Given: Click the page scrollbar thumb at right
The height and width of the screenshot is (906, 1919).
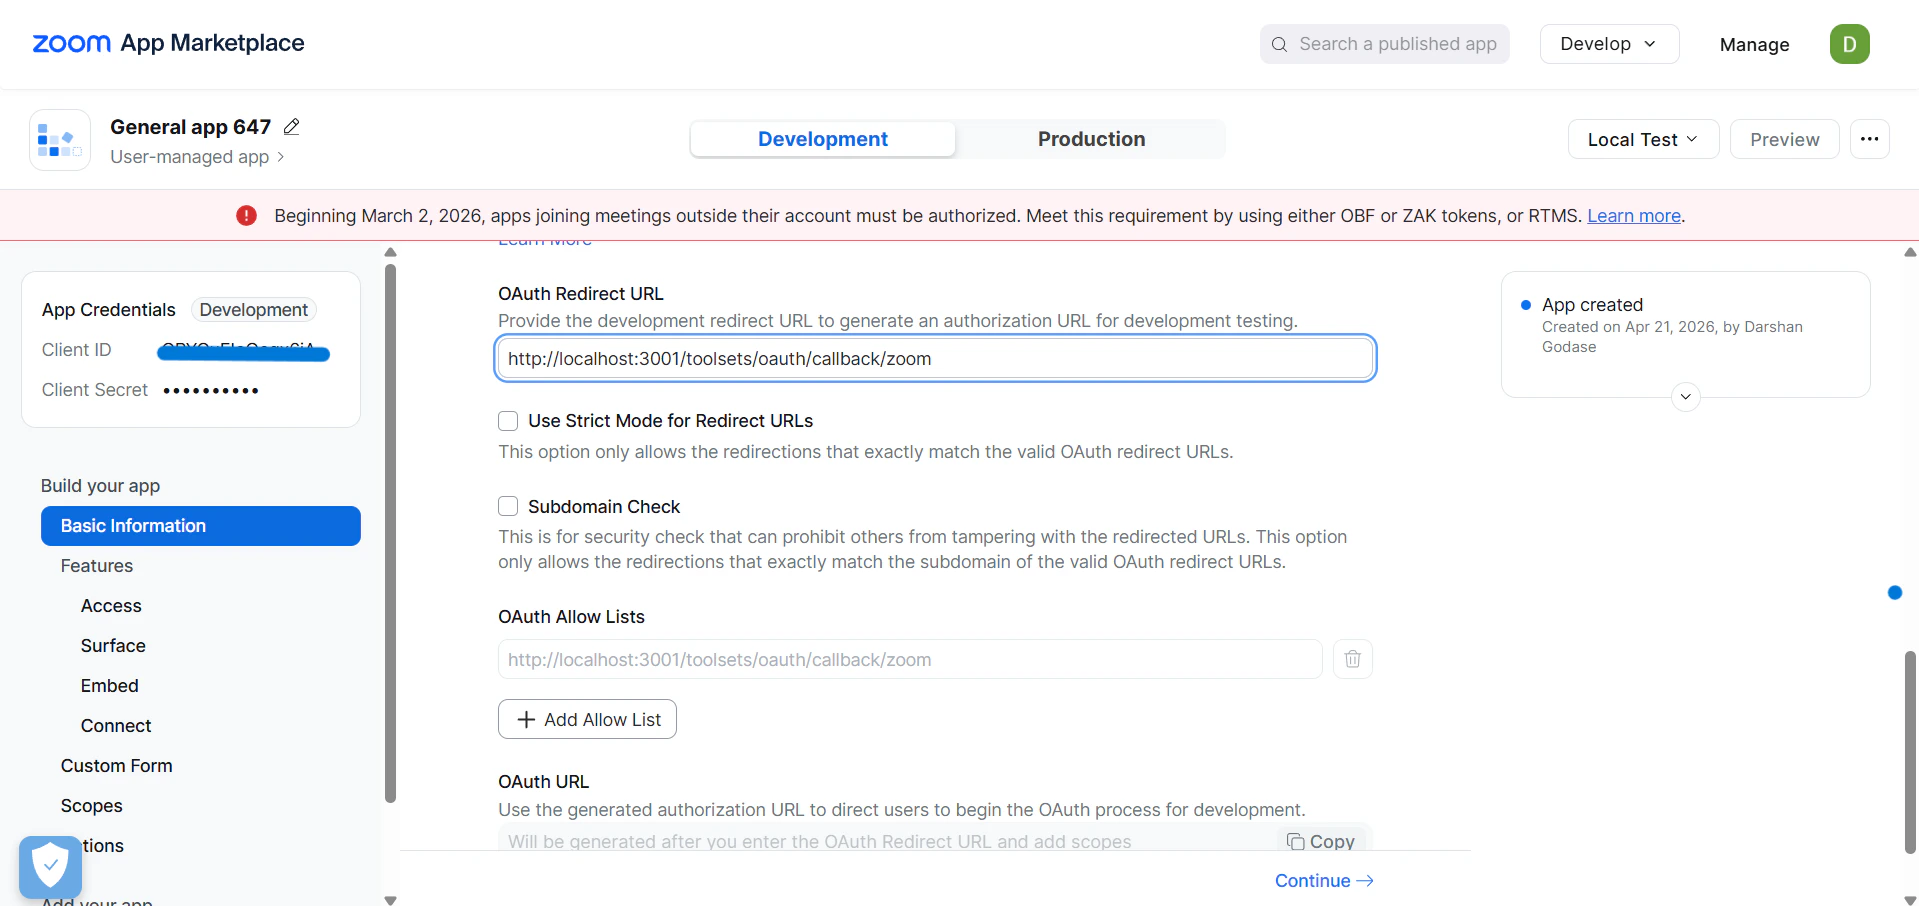Looking at the screenshot, I should click(1910, 752).
